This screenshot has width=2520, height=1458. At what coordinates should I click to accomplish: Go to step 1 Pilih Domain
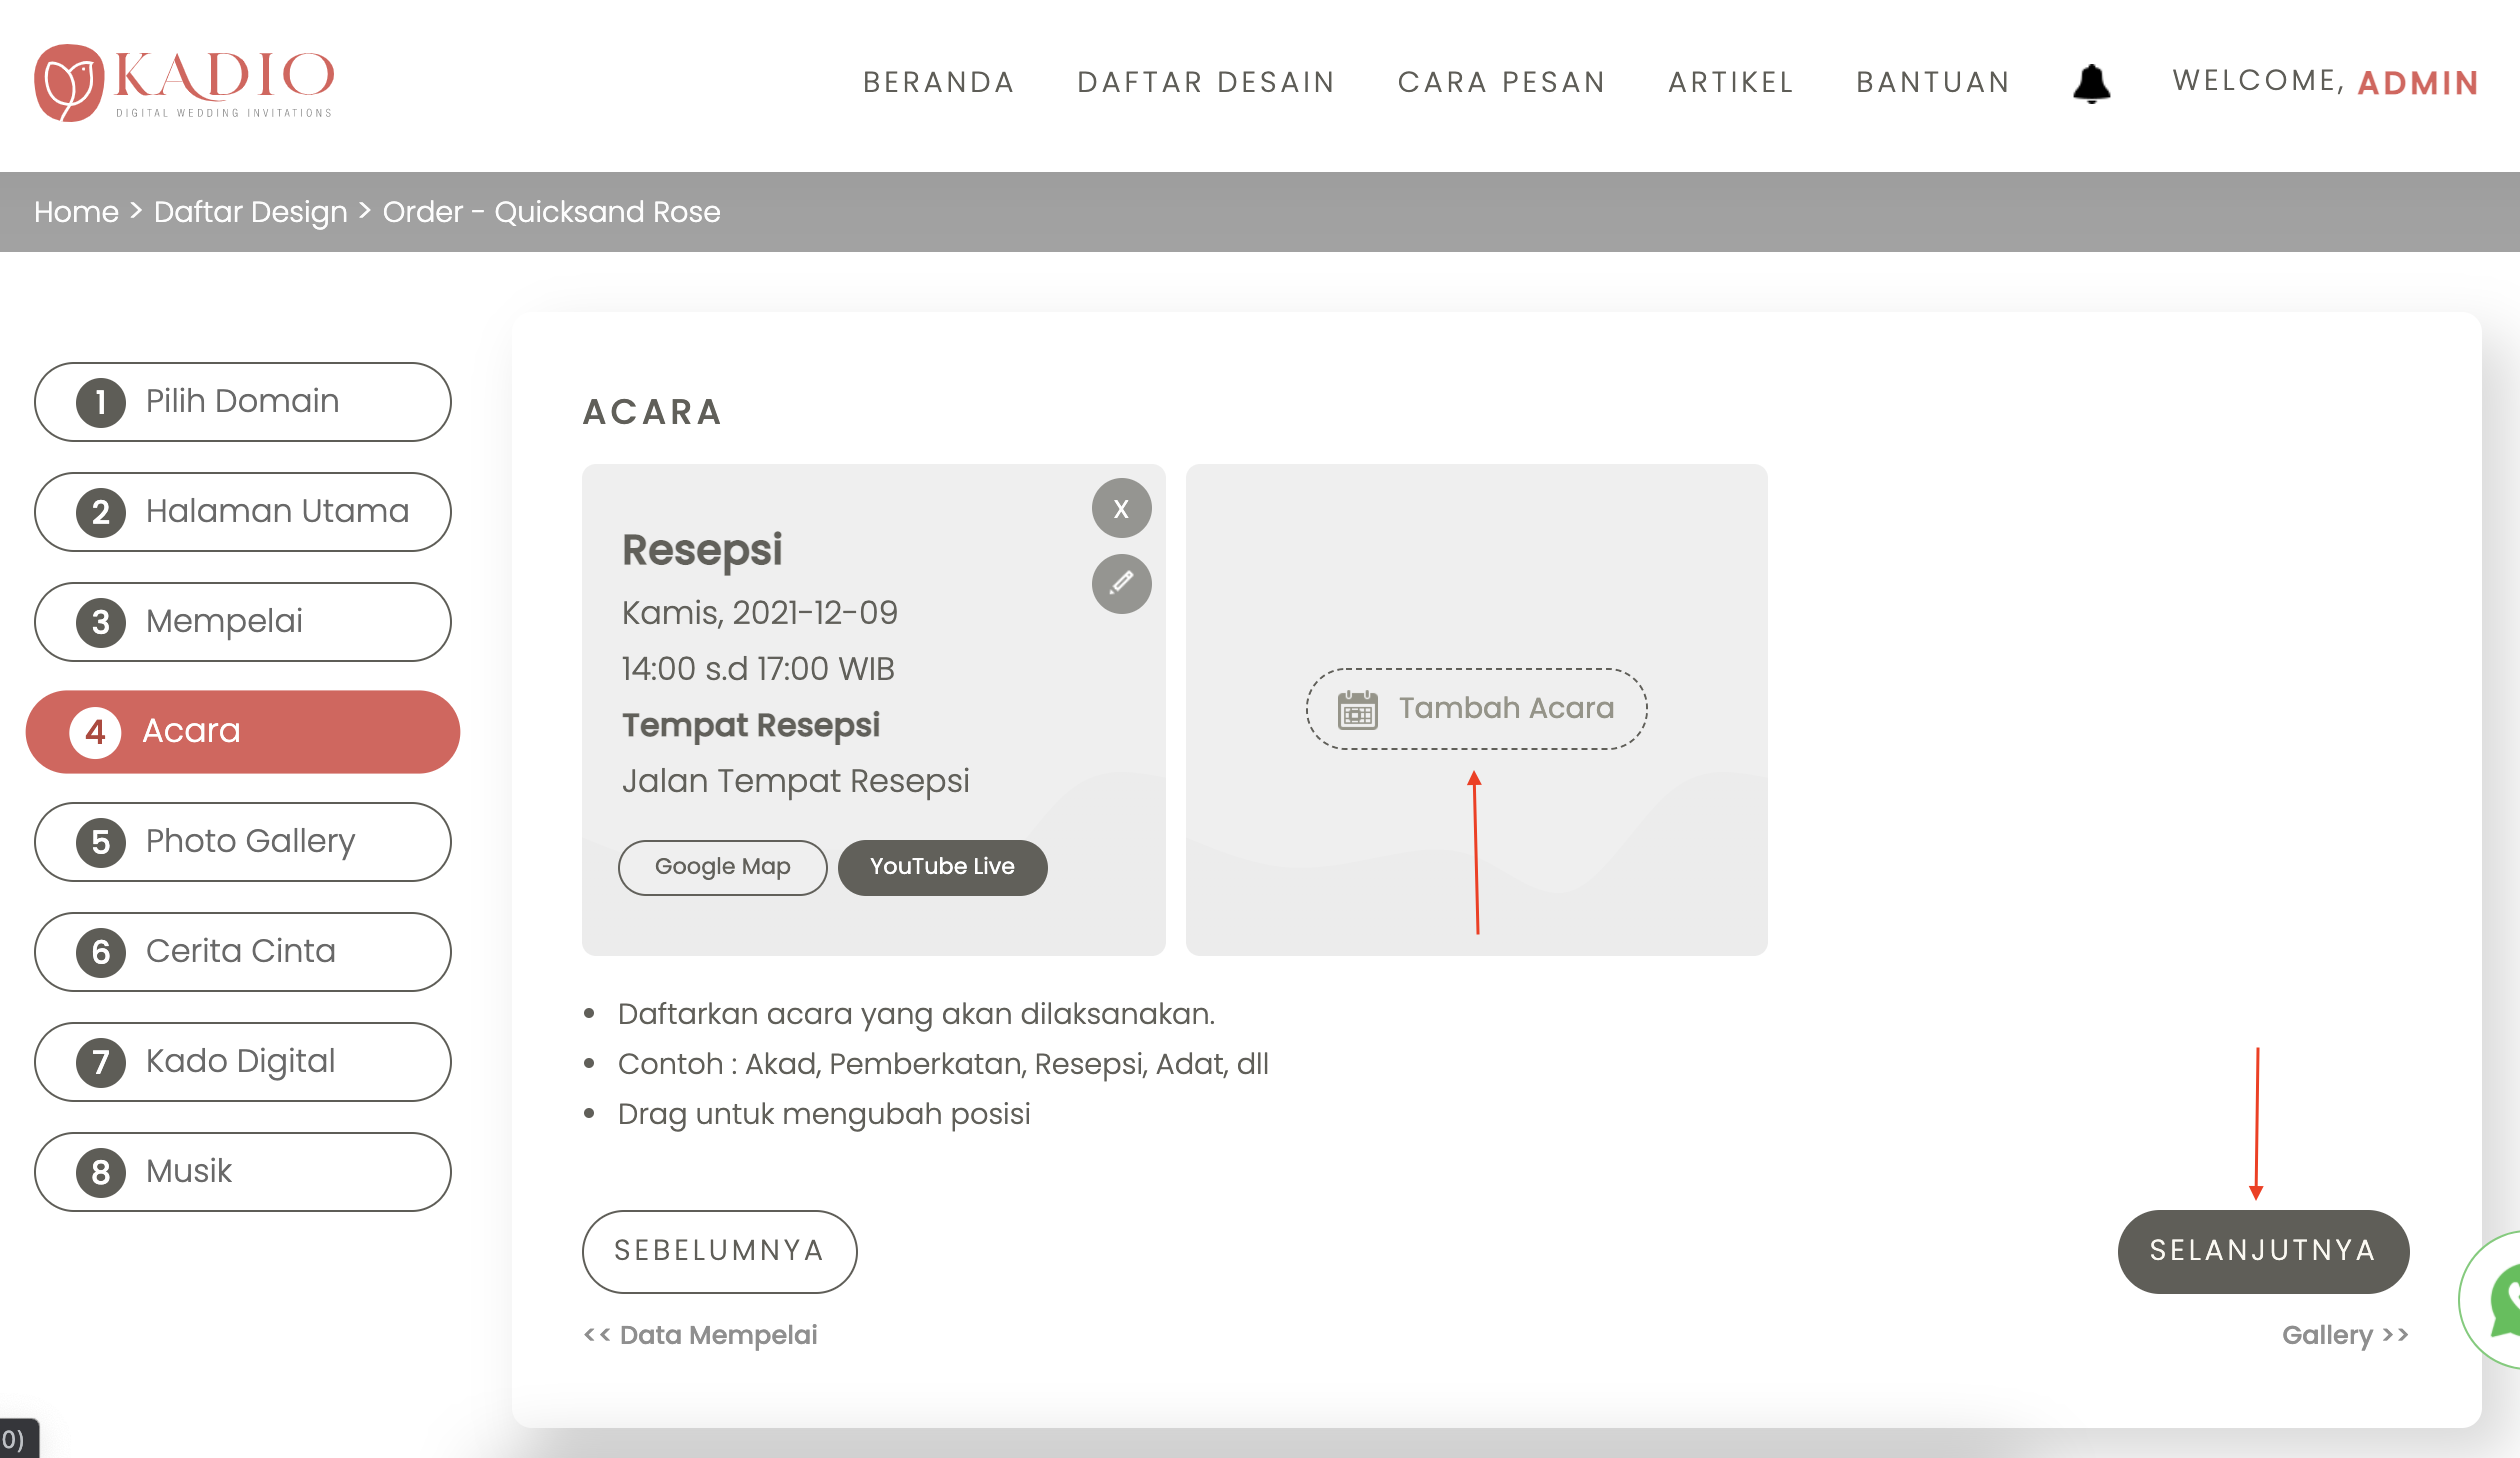click(243, 402)
